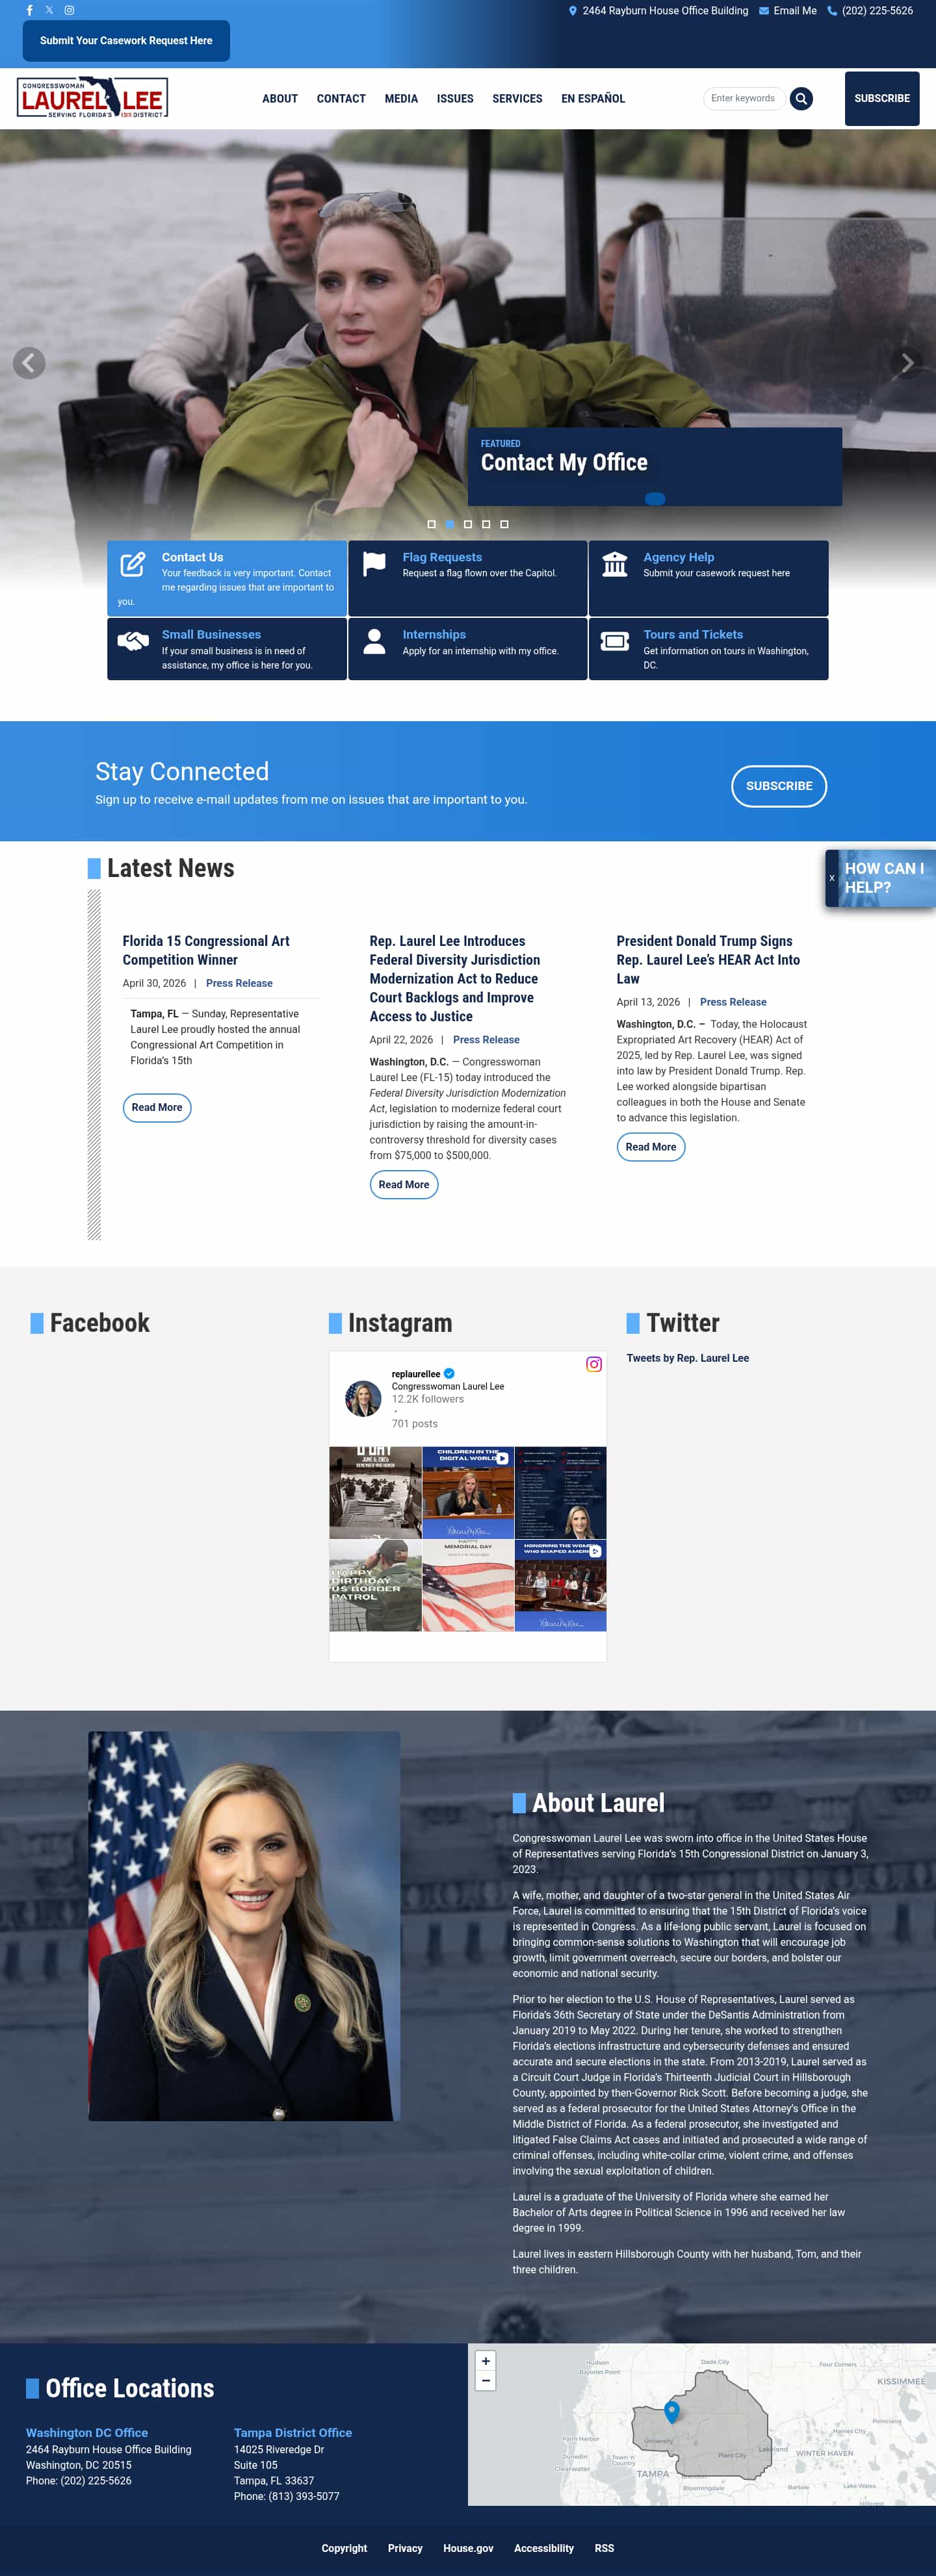Viewport: 936px width, 2576px height.
Task: Click the dark Subscribe button in header
Action: pyautogui.click(x=882, y=98)
